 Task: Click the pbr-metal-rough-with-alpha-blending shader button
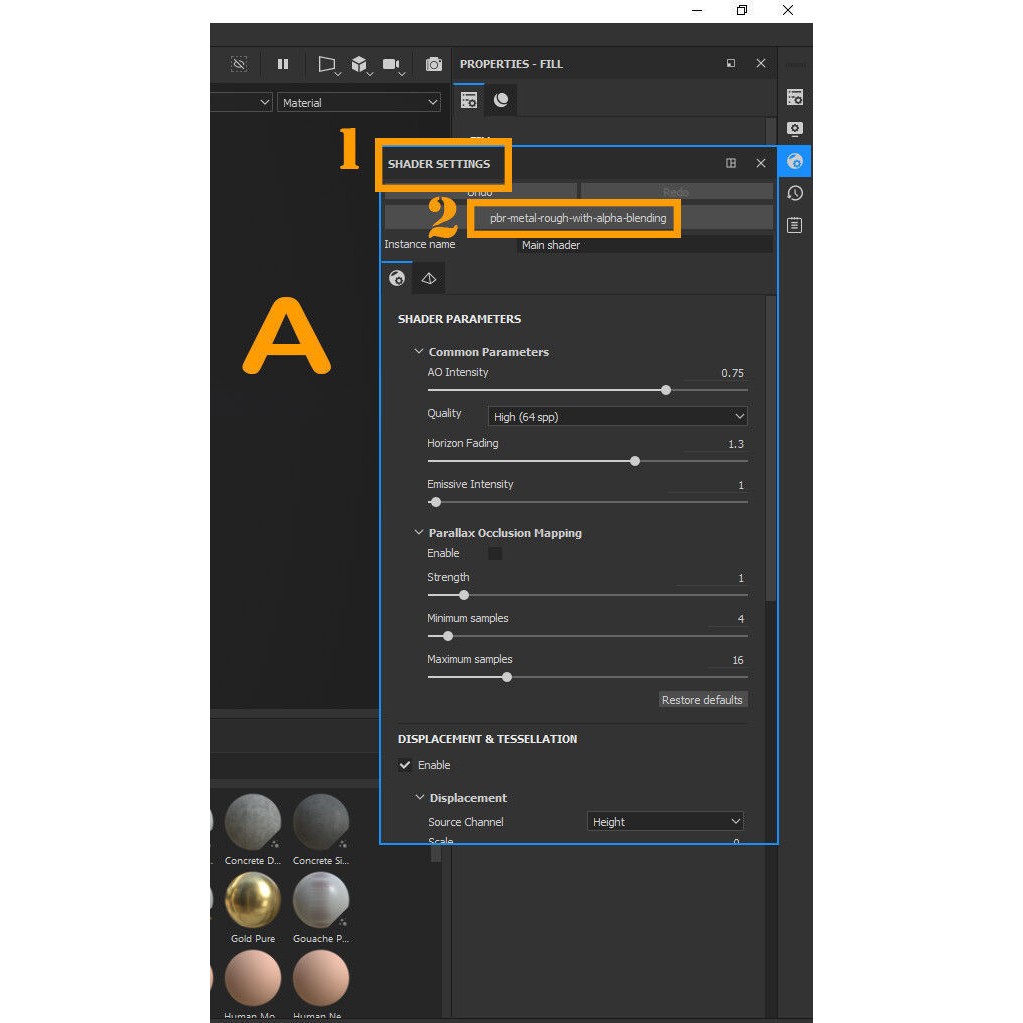(578, 218)
